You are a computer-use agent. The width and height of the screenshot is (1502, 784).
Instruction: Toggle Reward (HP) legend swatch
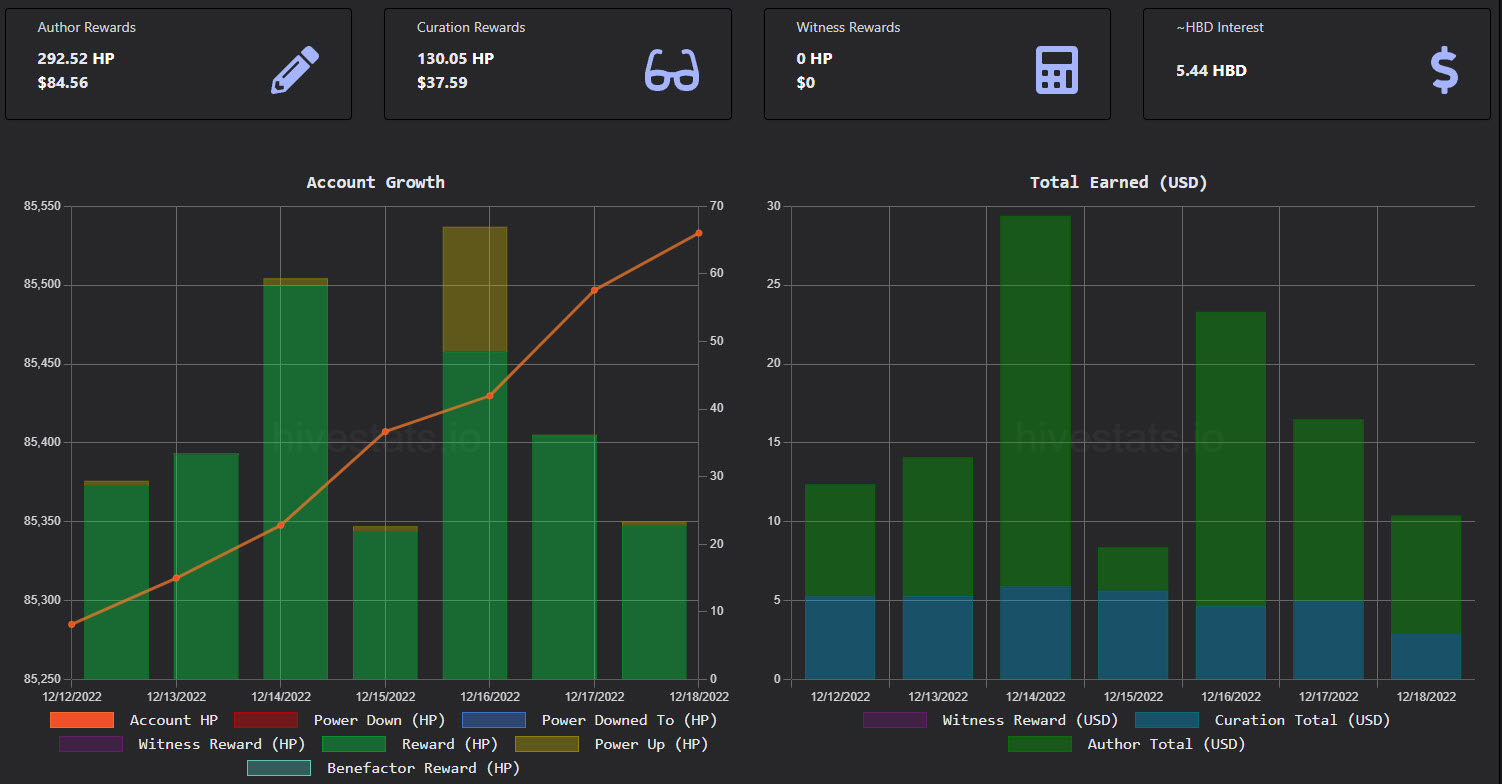(354, 744)
